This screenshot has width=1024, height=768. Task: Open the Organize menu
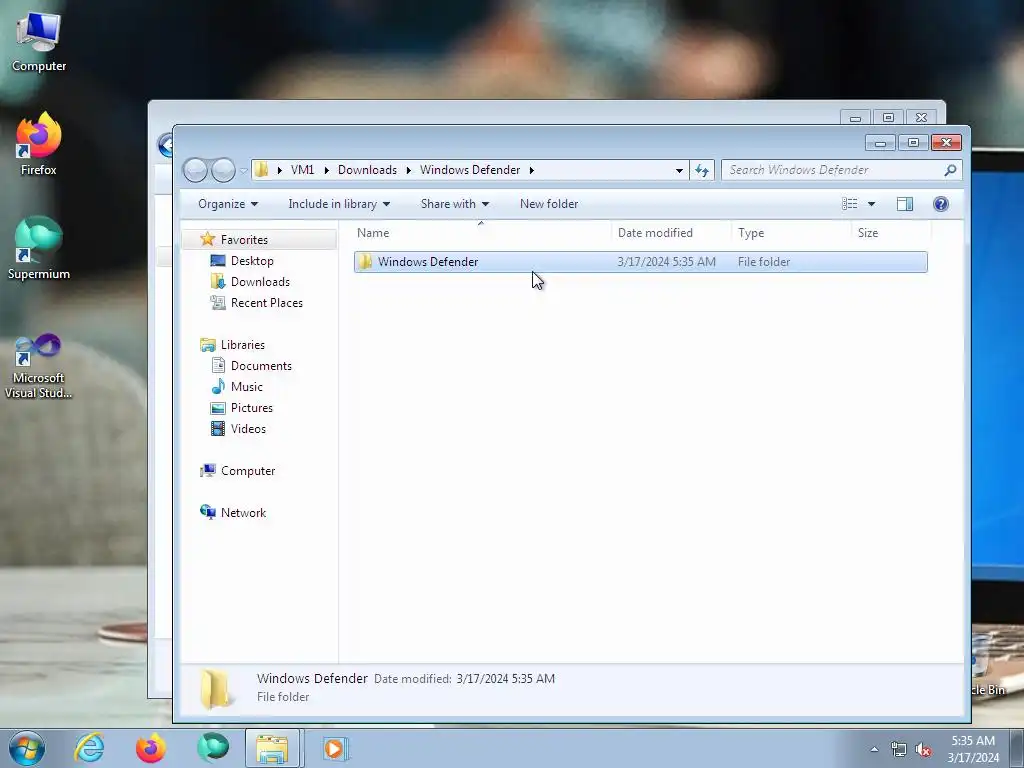click(228, 204)
